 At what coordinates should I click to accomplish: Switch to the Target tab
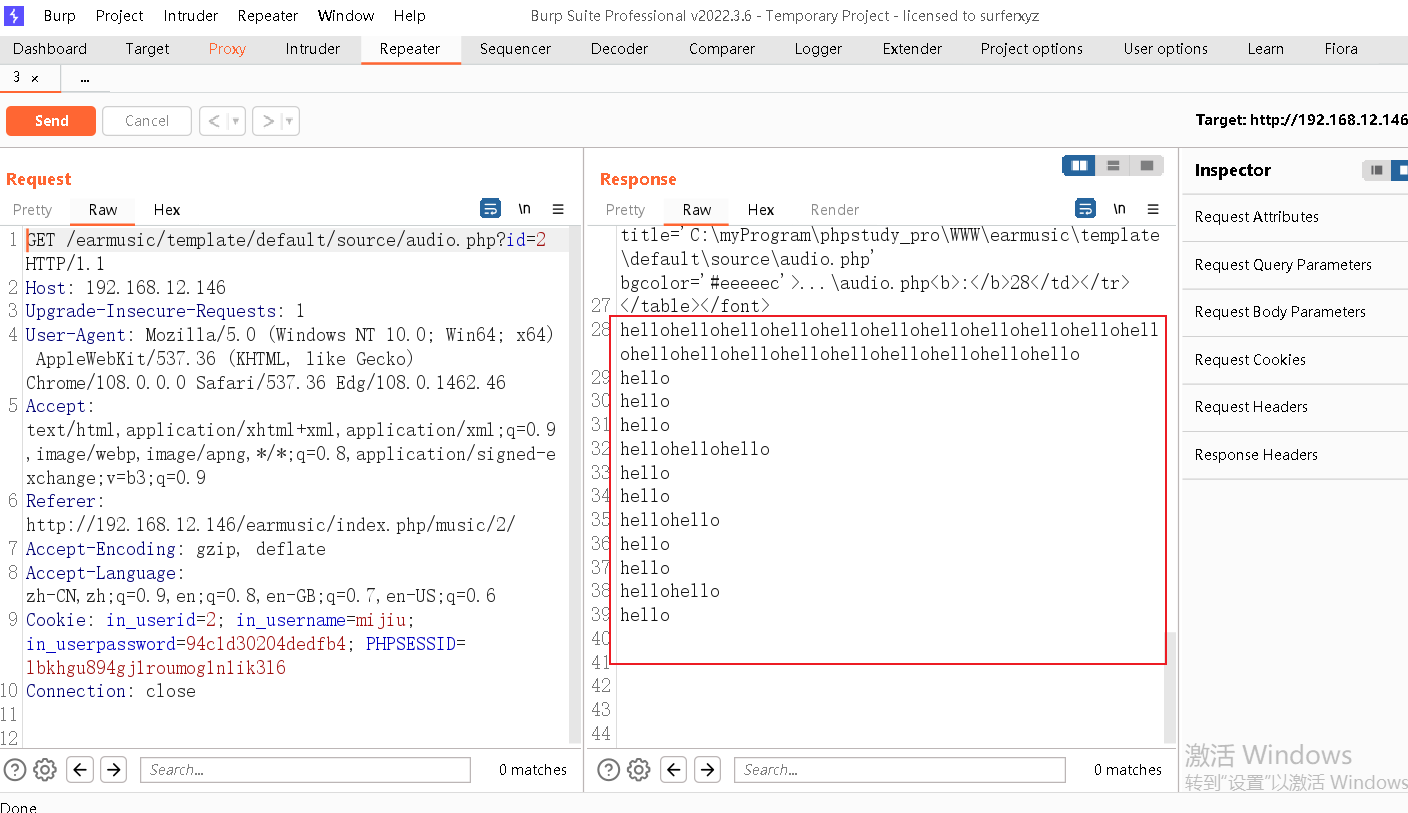(147, 49)
